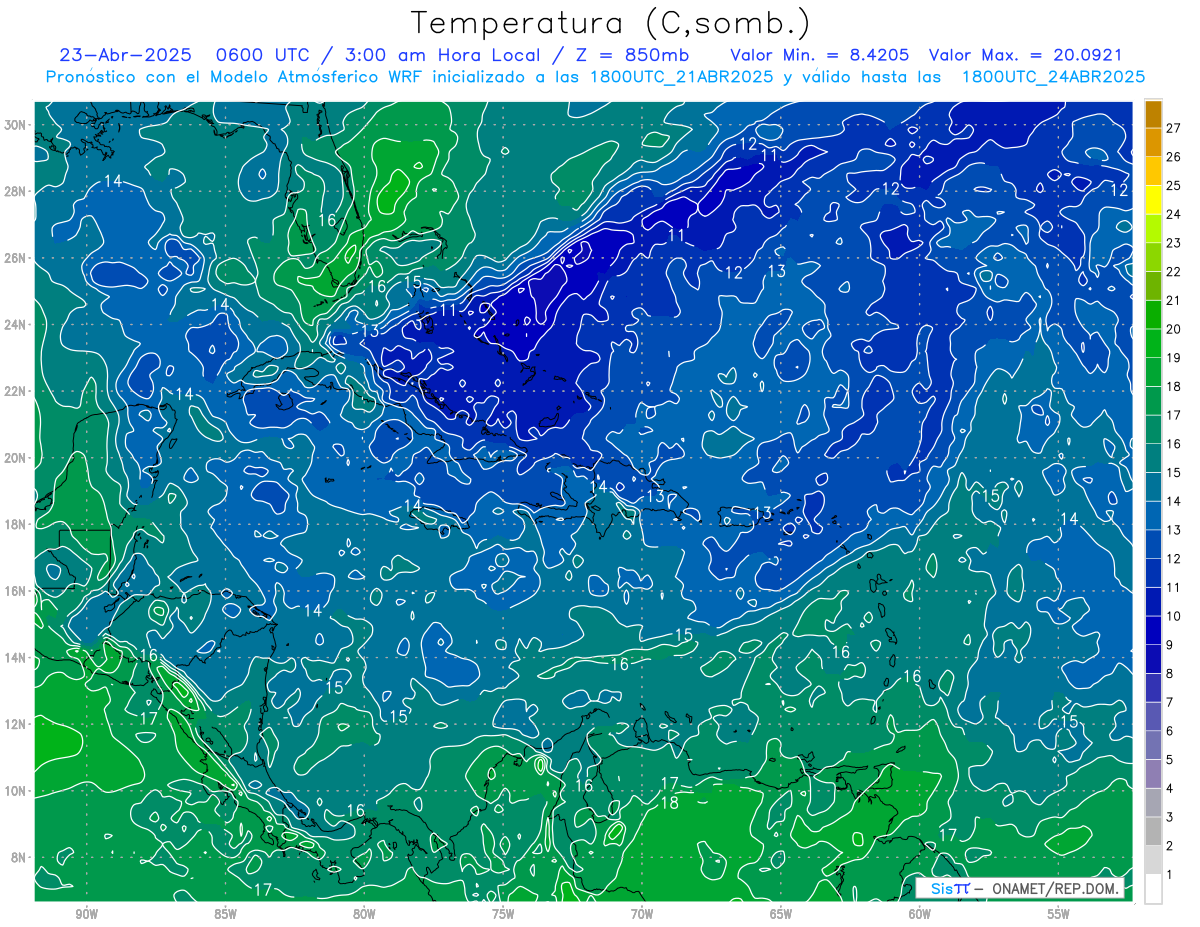Screen dimensions: 1200x927
Task: Click the title "Temperatura (C,somb.)"
Action: [x=611, y=24]
